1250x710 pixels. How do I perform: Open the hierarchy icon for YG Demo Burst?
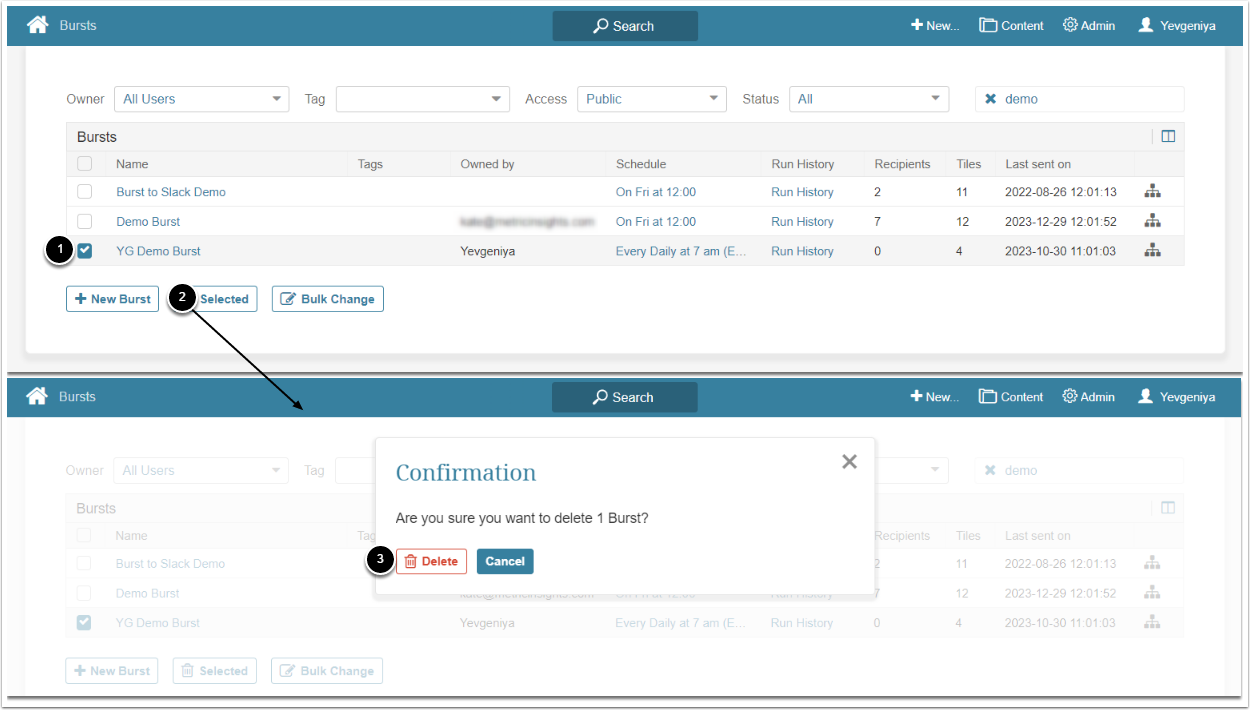1152,251
